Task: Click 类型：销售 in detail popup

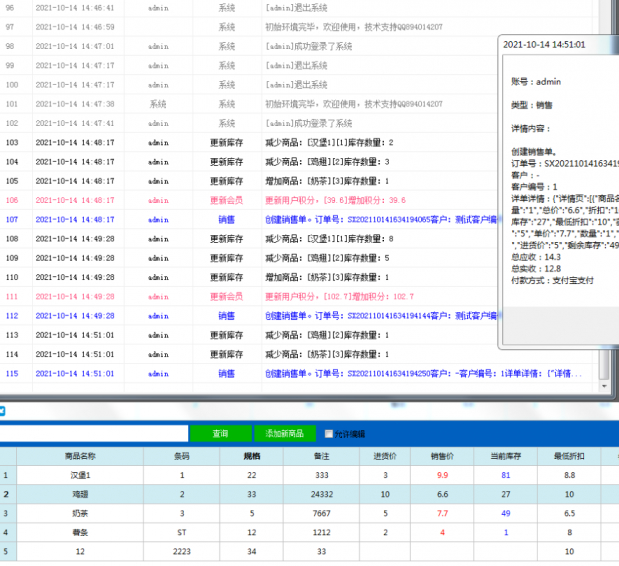Action: (531, 105)
